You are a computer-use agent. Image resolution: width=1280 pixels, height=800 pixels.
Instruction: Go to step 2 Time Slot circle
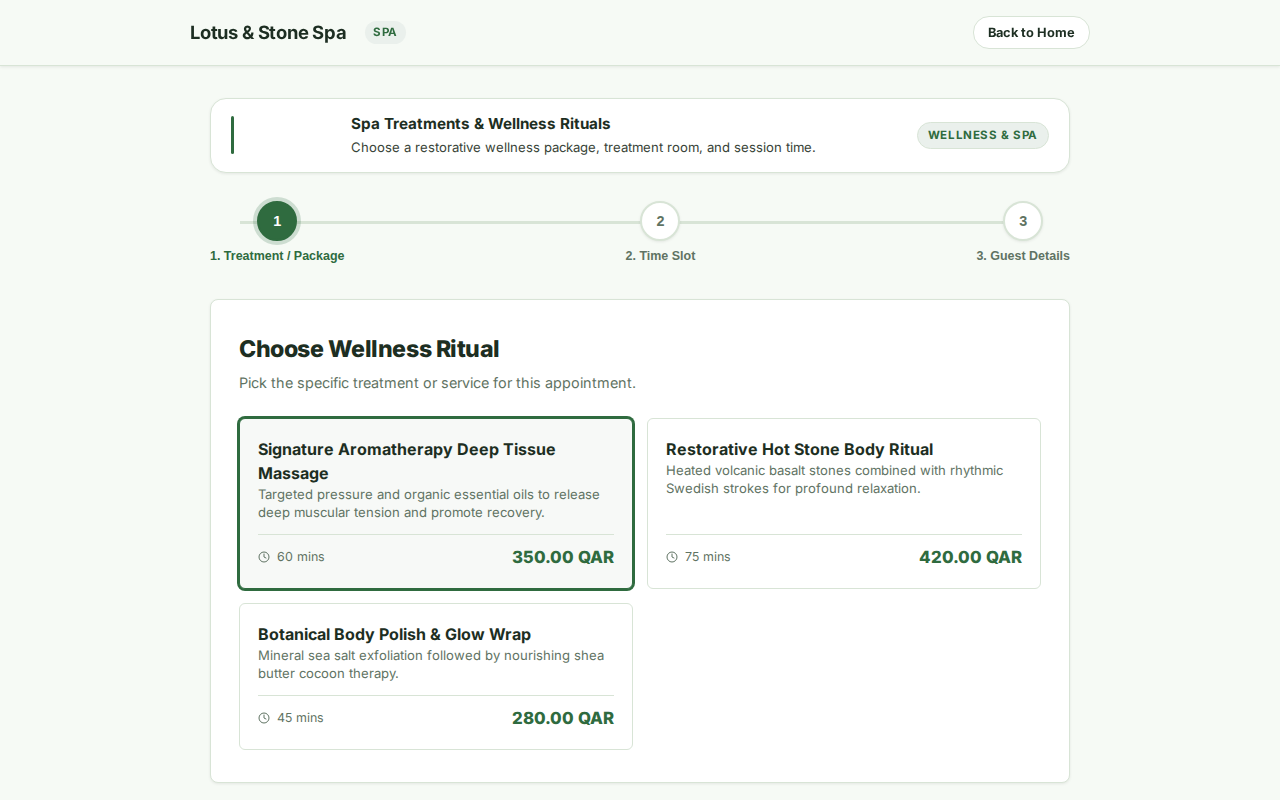click(x=660, y=221)
